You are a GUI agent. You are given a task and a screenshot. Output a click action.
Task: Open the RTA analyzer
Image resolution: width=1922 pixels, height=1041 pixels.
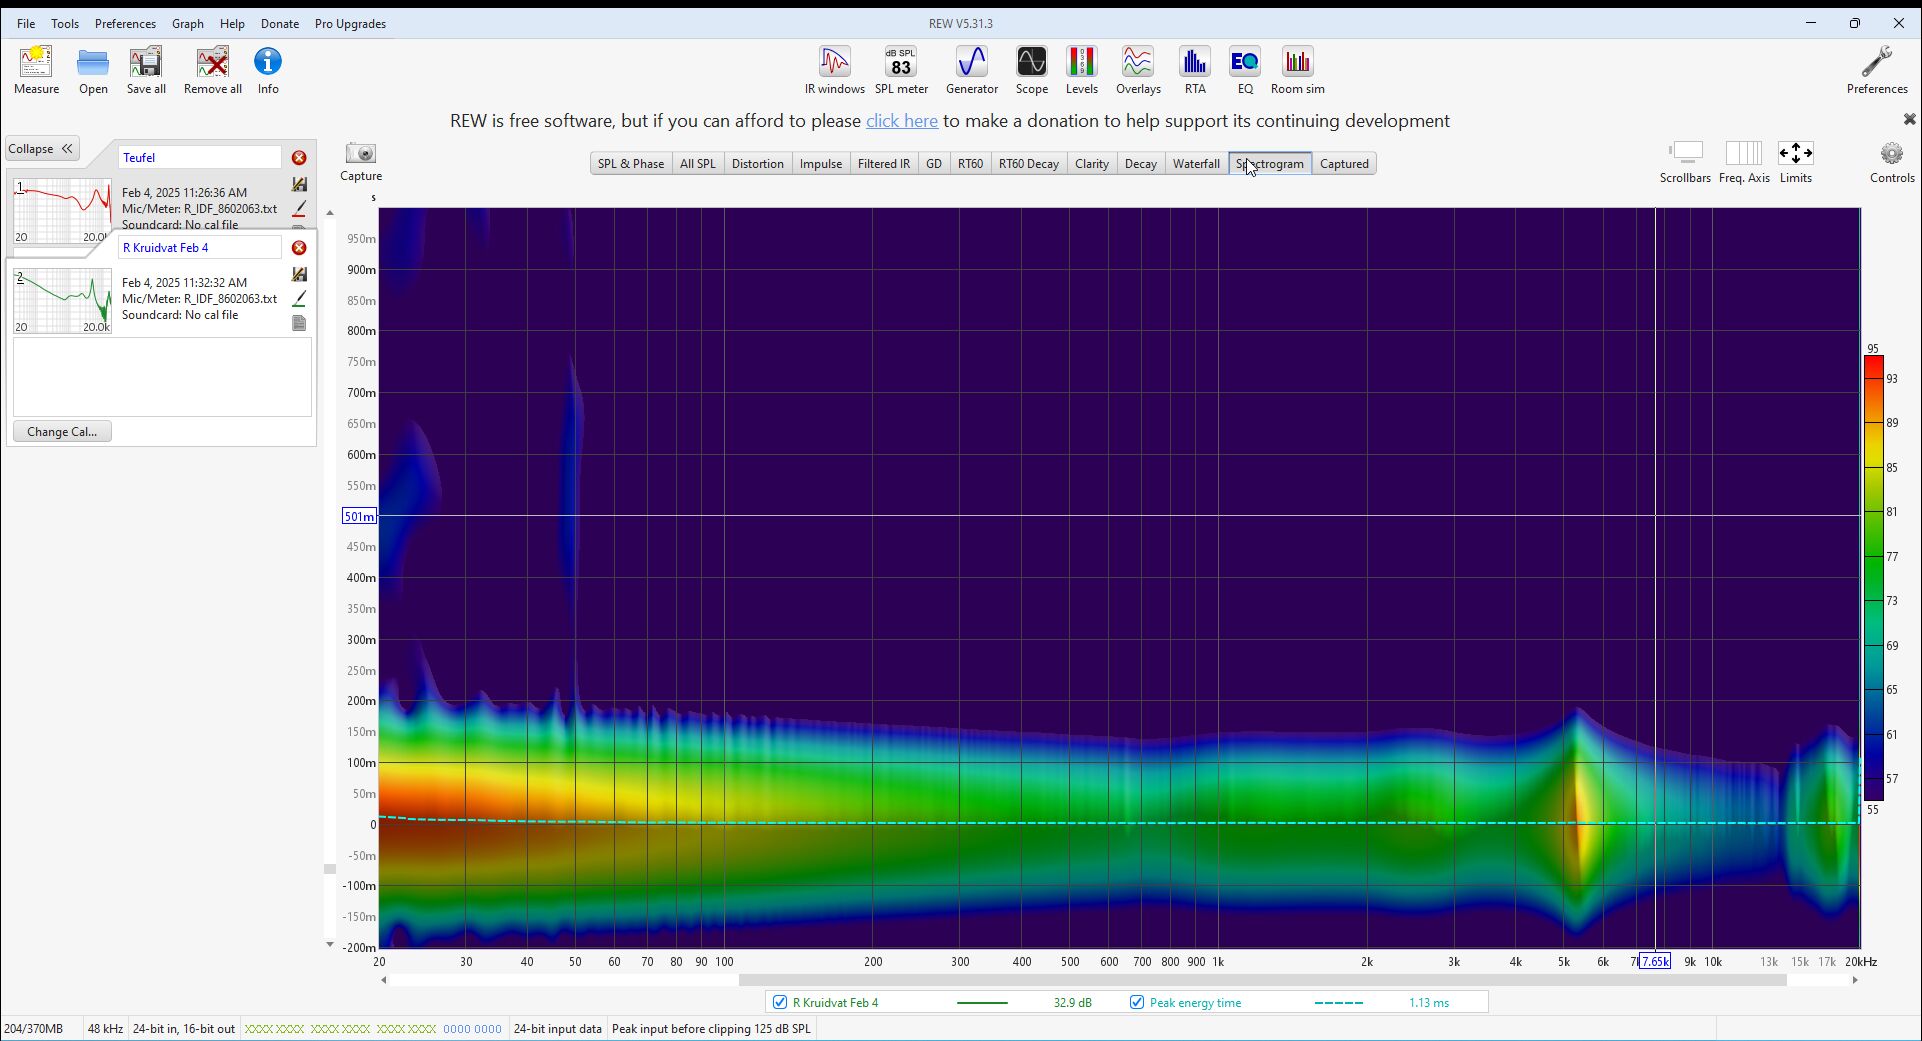pyautogui.click(x=1194, y=70)
